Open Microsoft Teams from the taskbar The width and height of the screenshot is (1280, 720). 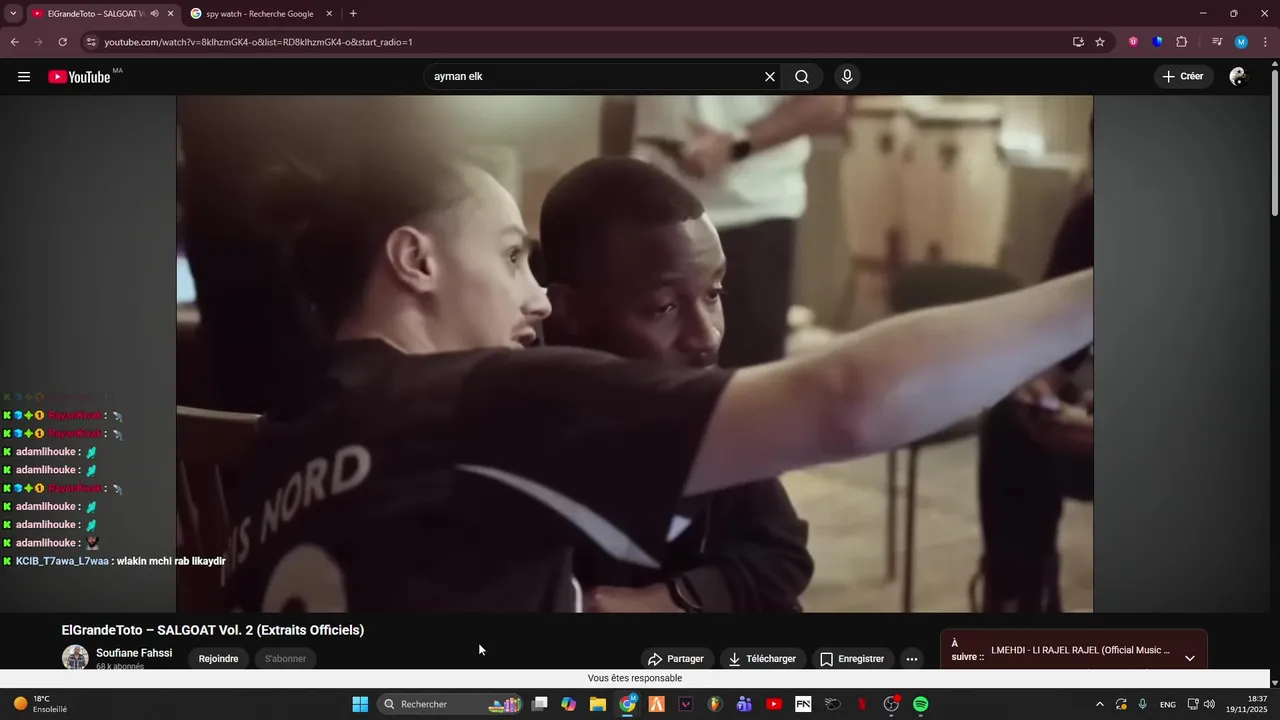[744, 704]
